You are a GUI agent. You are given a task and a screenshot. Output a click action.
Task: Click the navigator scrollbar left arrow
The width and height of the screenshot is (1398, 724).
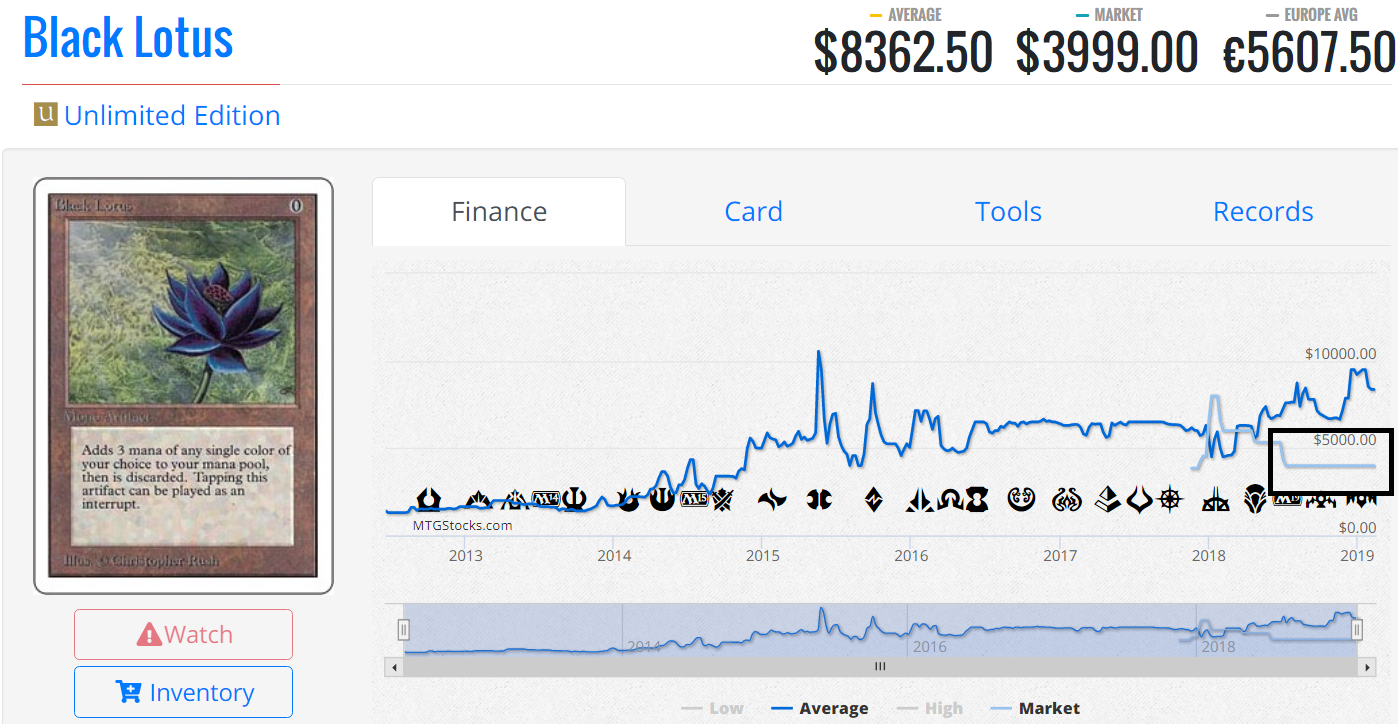coord(394,666)
